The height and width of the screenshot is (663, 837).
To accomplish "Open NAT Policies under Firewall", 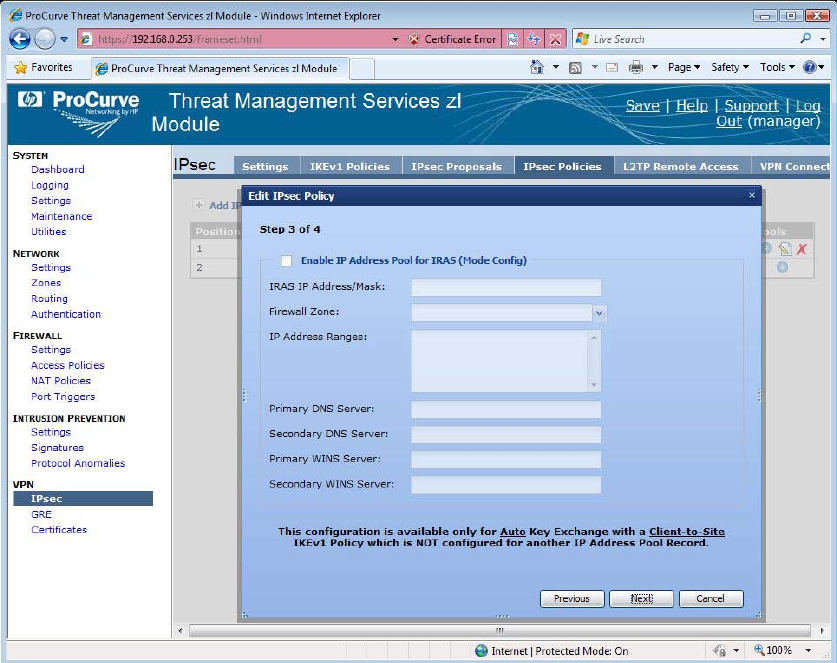I will click(x=61, y=381).
